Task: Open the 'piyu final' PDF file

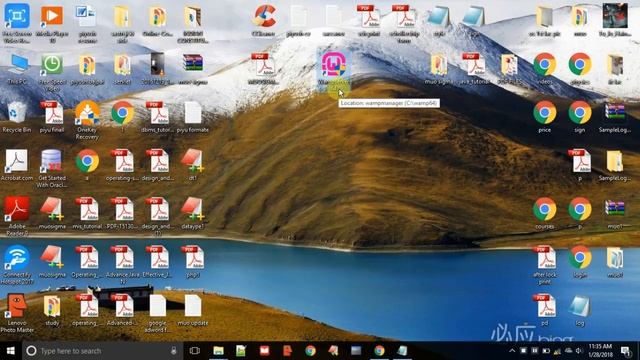Action: [52, 113]
